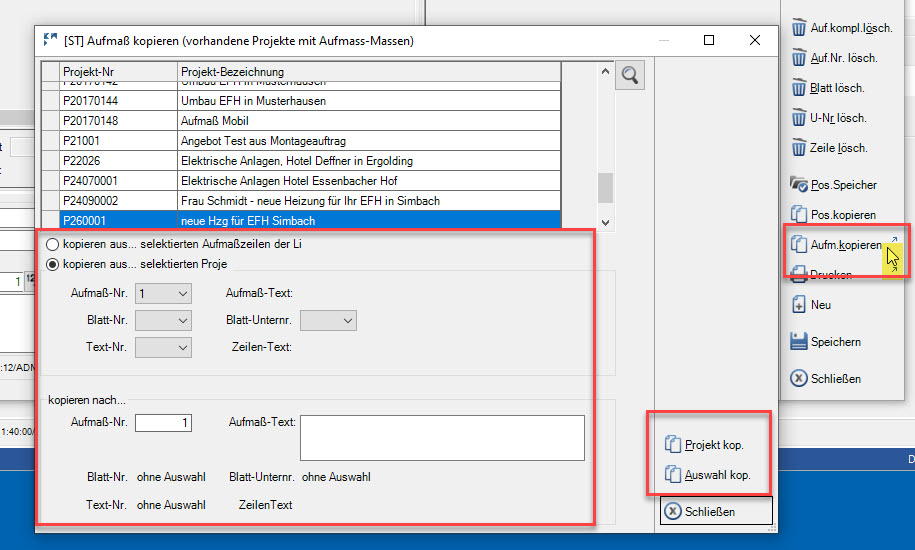The width and height of the screenshot is (915, 550).
Task: Click the target Aufmaß-Nr. input field
Action: [164, 423]
